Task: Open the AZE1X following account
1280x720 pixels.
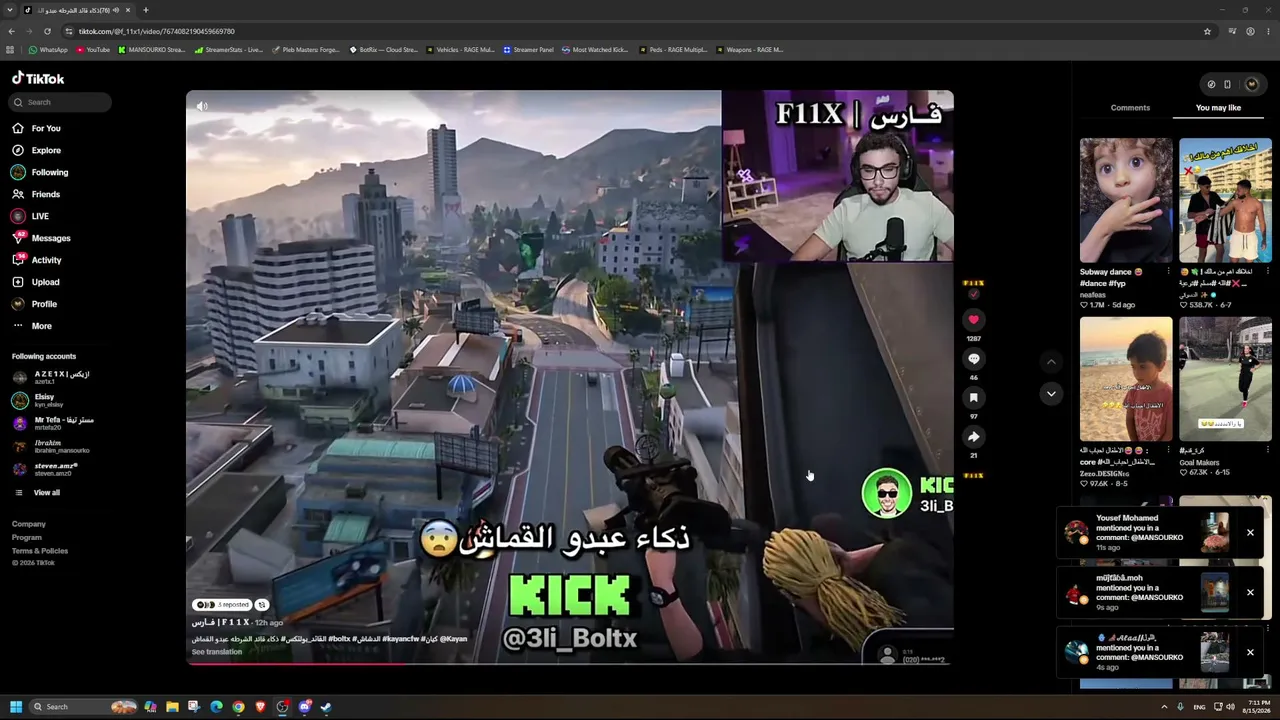Action: click(x=51, y=377)
